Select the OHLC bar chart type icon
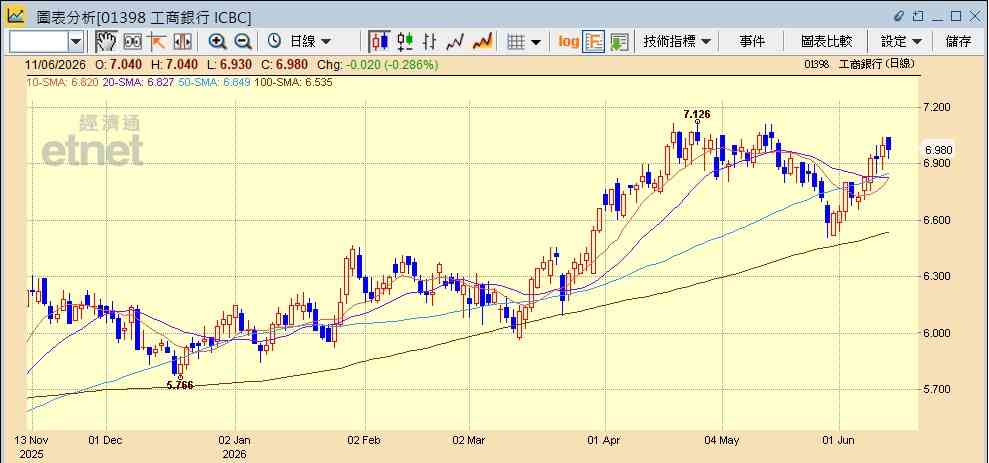Screen dimensions: 989x463 430,42
